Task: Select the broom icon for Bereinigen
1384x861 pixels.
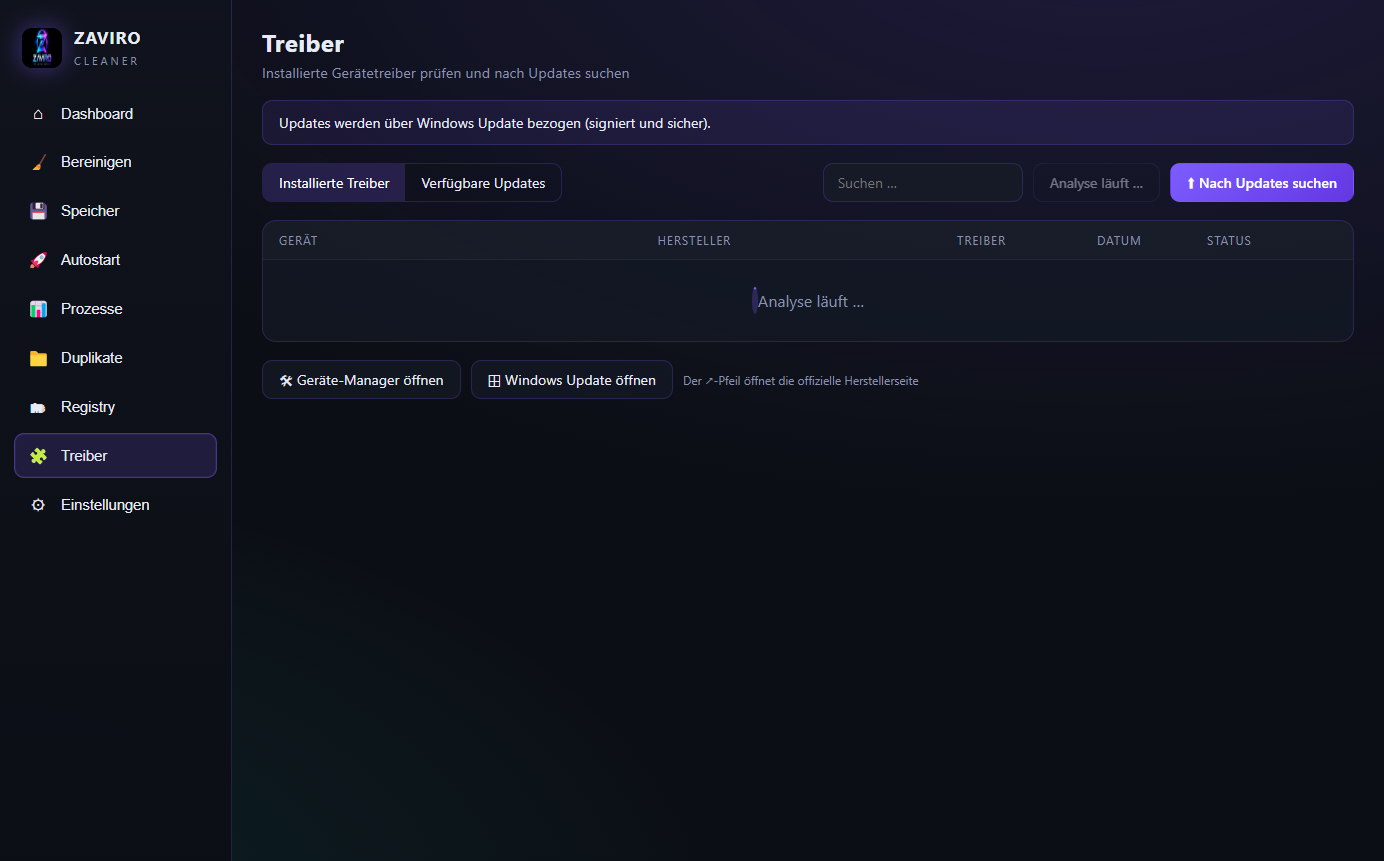Action: [x=39, y=162]
